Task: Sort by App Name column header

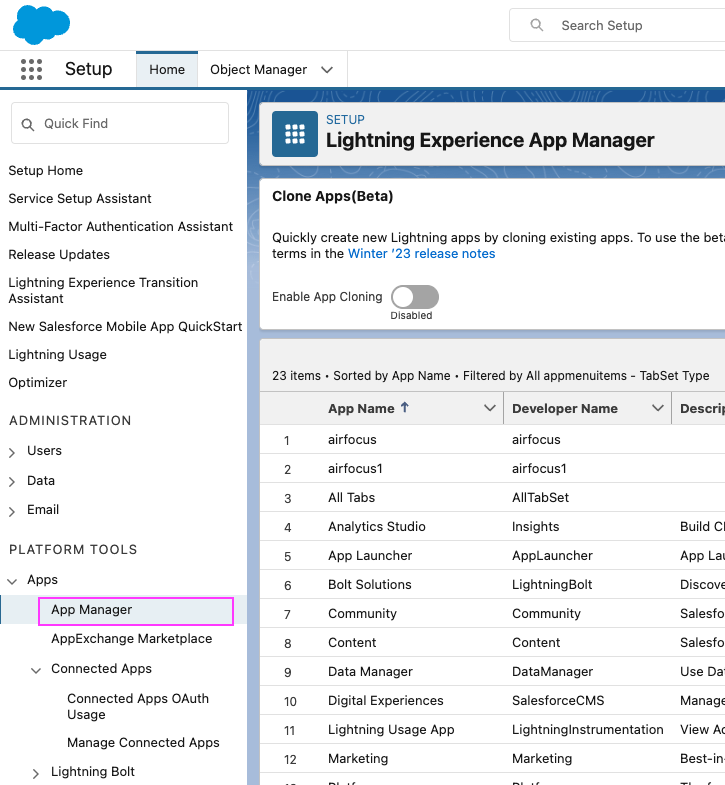Action: (361, 409)
